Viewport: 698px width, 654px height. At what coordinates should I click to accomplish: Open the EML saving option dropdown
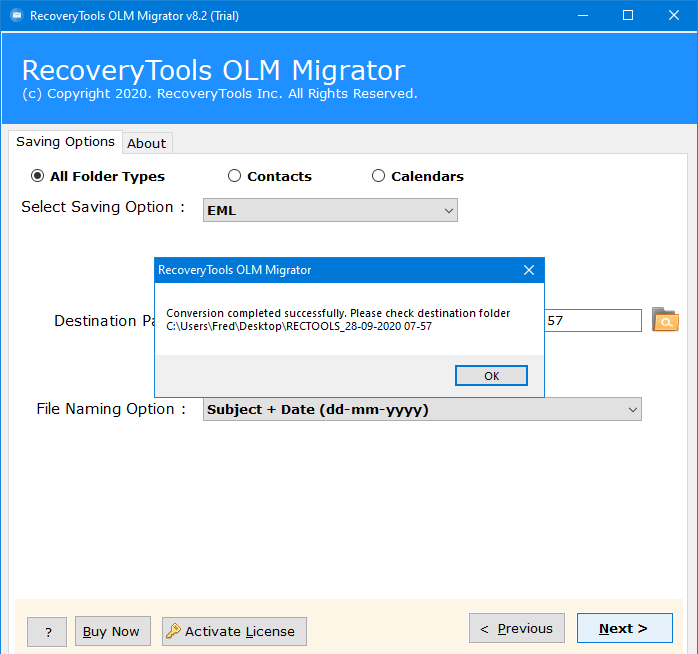point(330,210)
